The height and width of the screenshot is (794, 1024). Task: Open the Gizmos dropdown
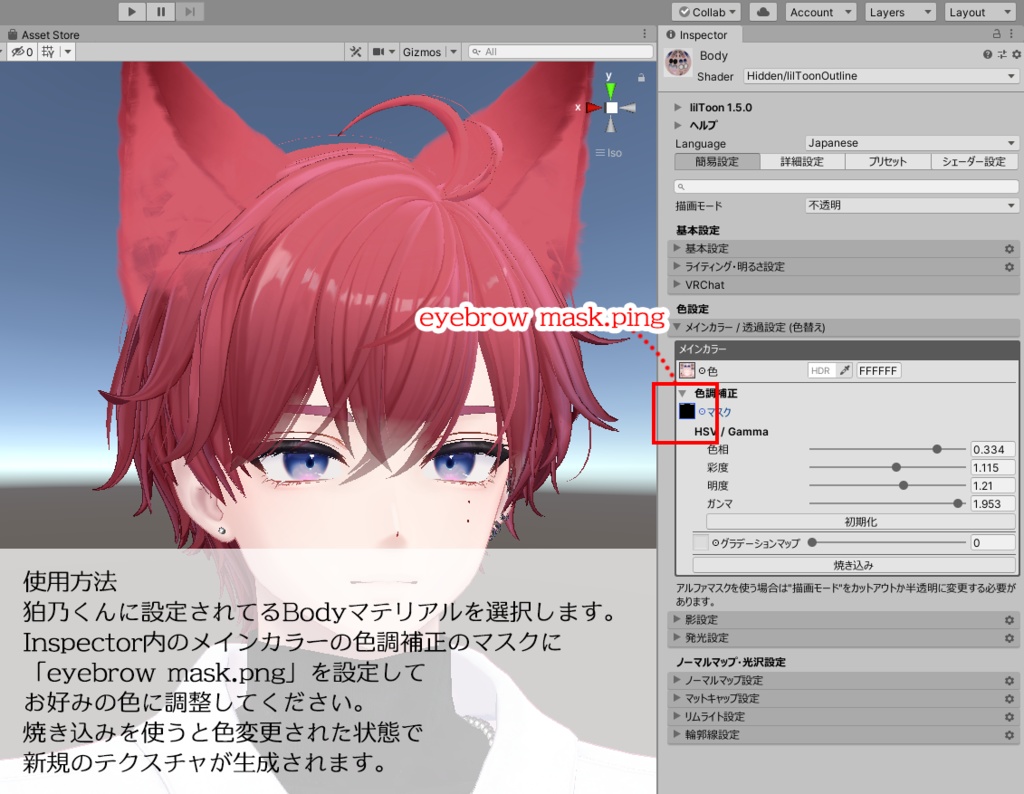[429, 52]
